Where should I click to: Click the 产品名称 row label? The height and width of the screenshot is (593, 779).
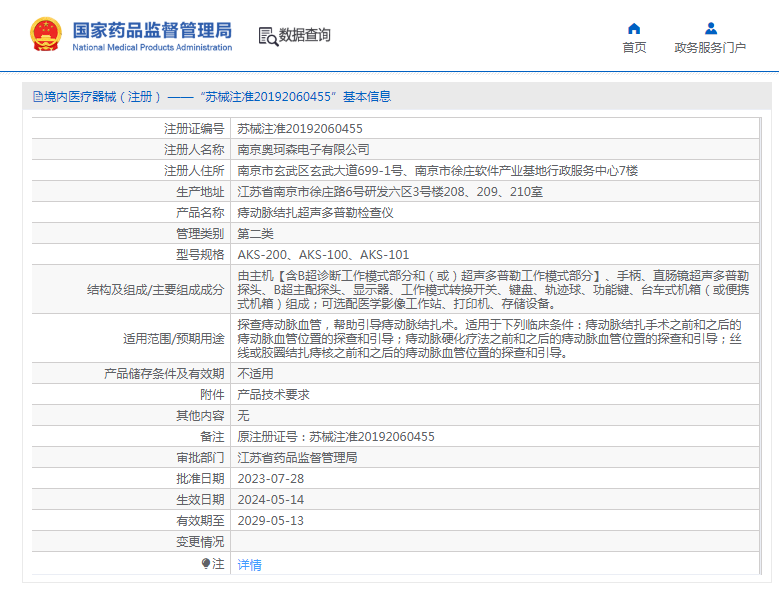pyautogui.click(x=200, y=213)
